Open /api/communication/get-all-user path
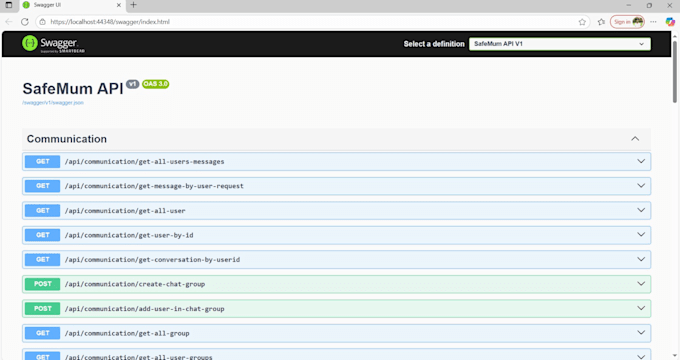 [x=125, y=210]
